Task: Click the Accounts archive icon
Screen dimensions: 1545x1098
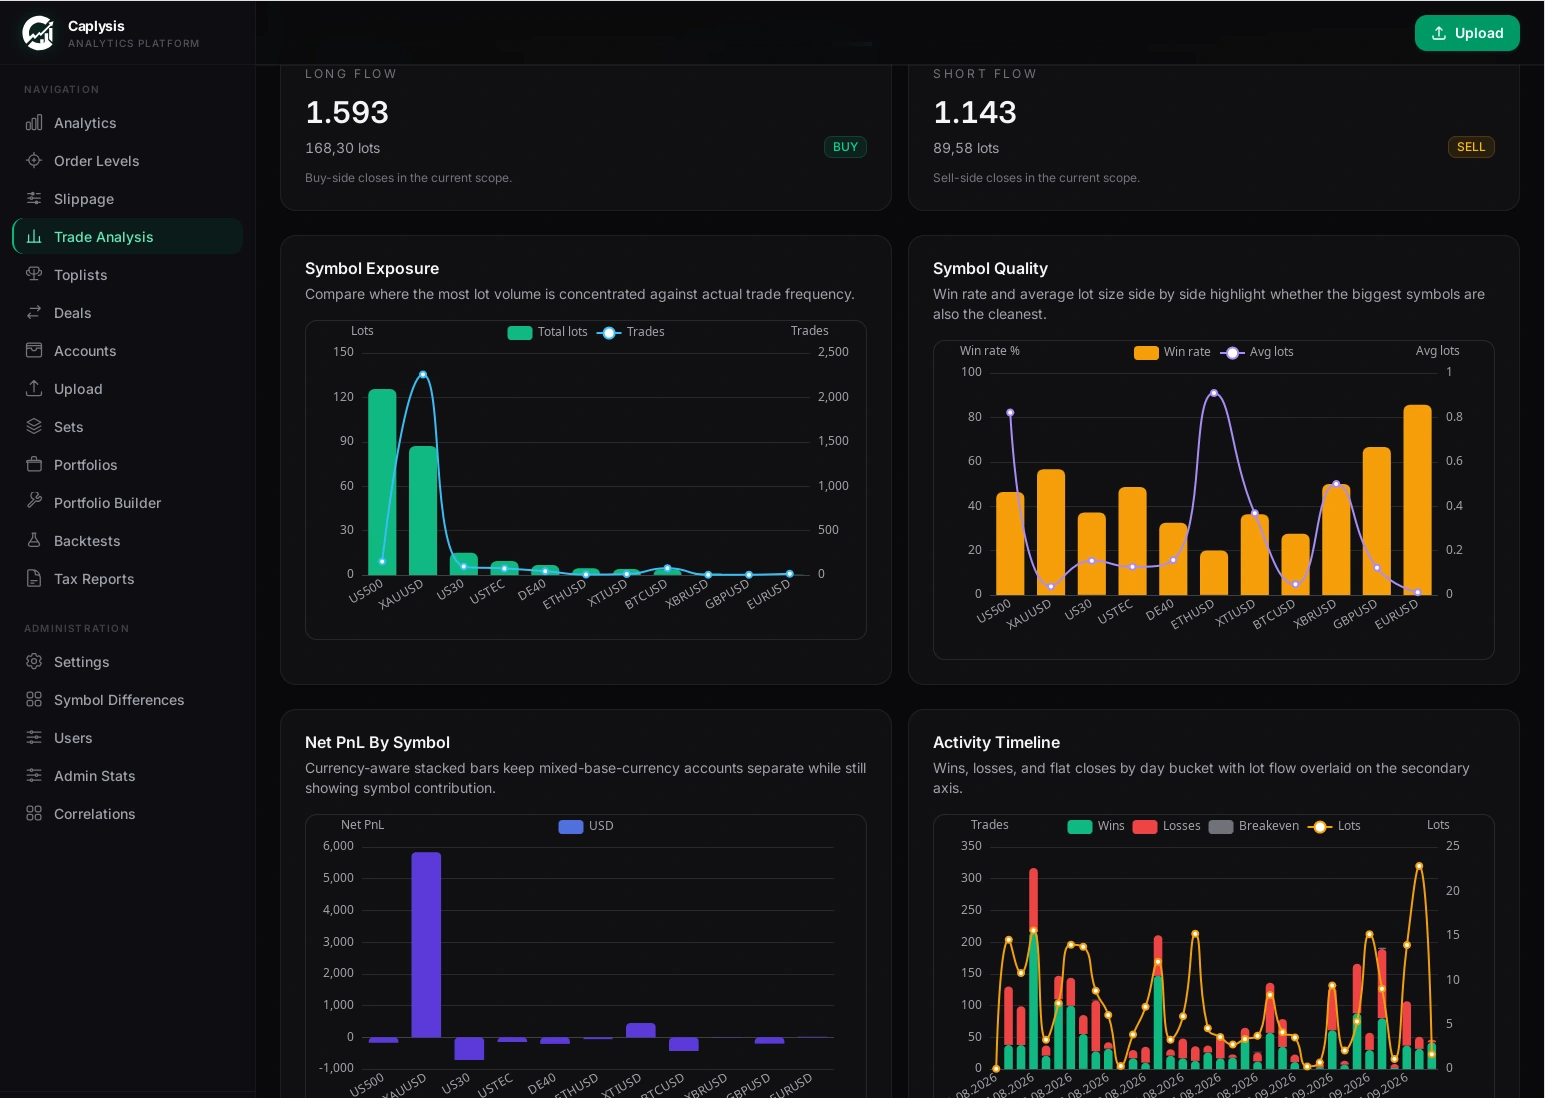Action: pyautogui.click(x=34, y=351)
